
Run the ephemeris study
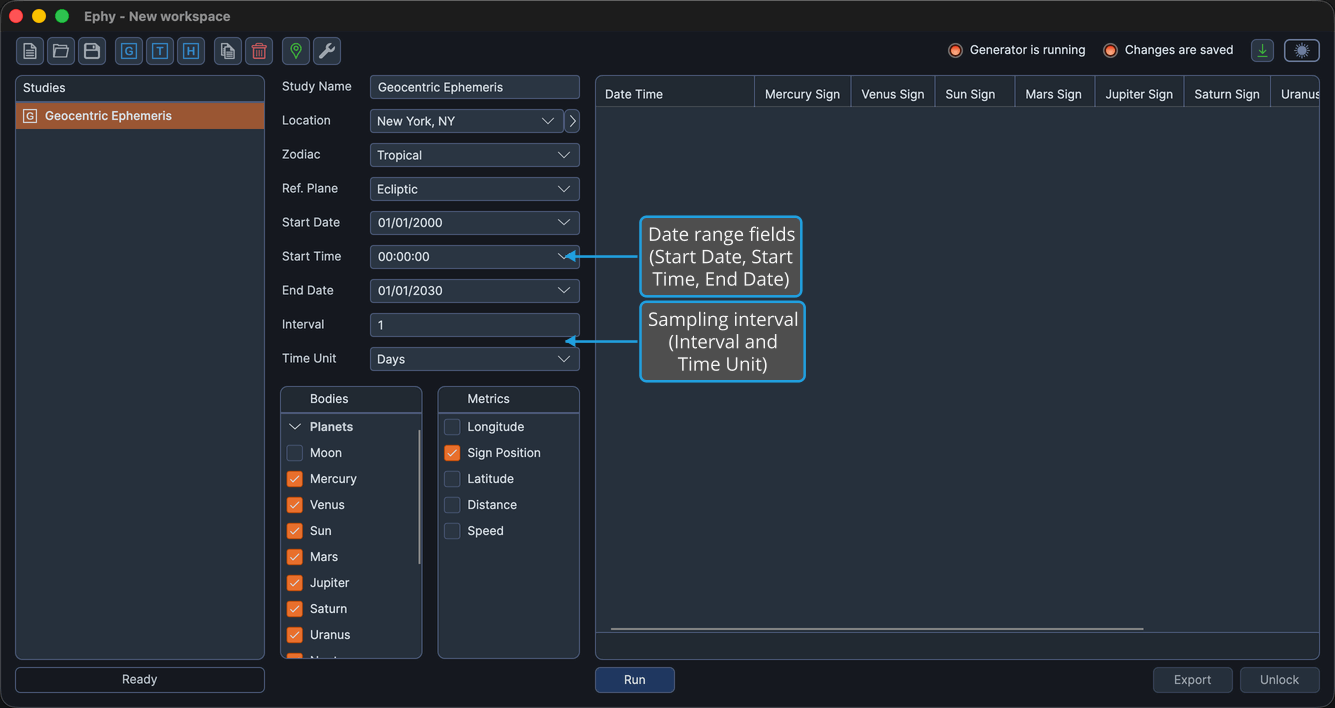[x=635, y=680]
